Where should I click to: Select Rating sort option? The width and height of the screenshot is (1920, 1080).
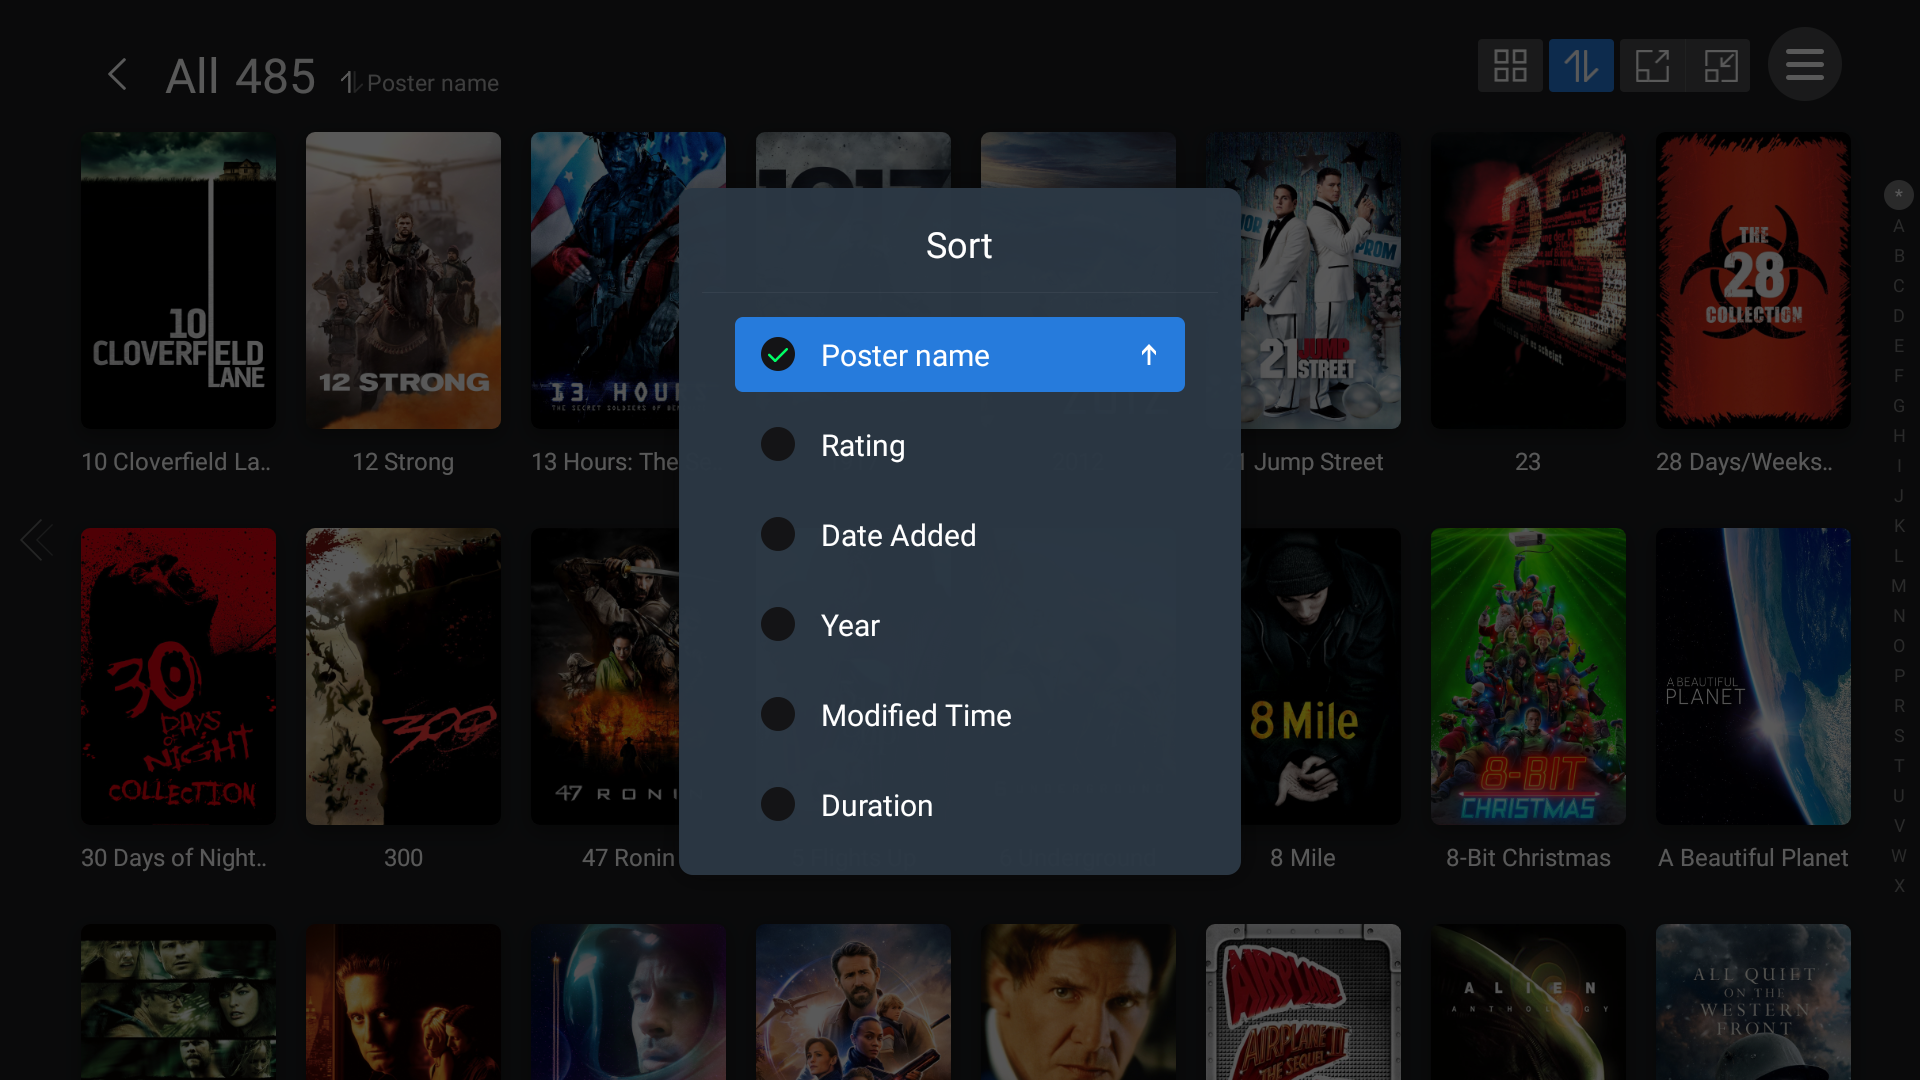pyautogui.click(x=960, y=445)
